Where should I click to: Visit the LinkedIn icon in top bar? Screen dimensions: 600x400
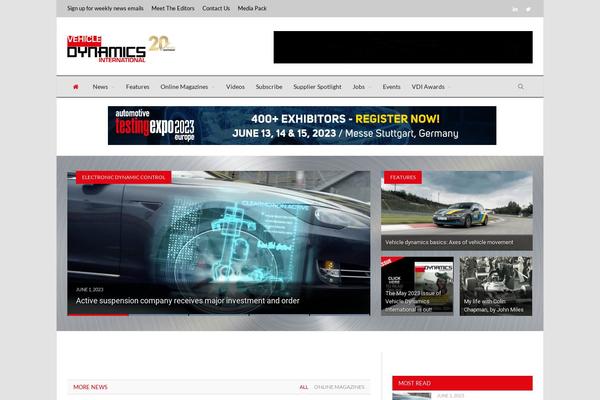tap(515, 9)
